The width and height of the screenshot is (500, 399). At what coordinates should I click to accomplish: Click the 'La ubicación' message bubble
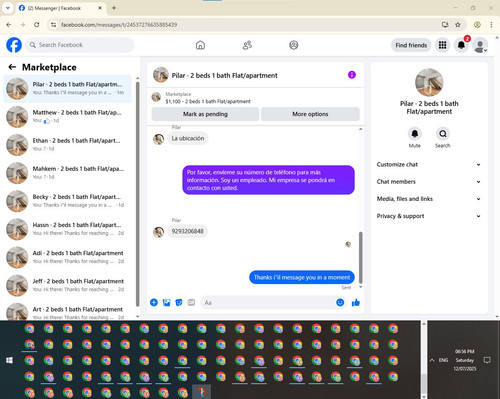[188, 138]
